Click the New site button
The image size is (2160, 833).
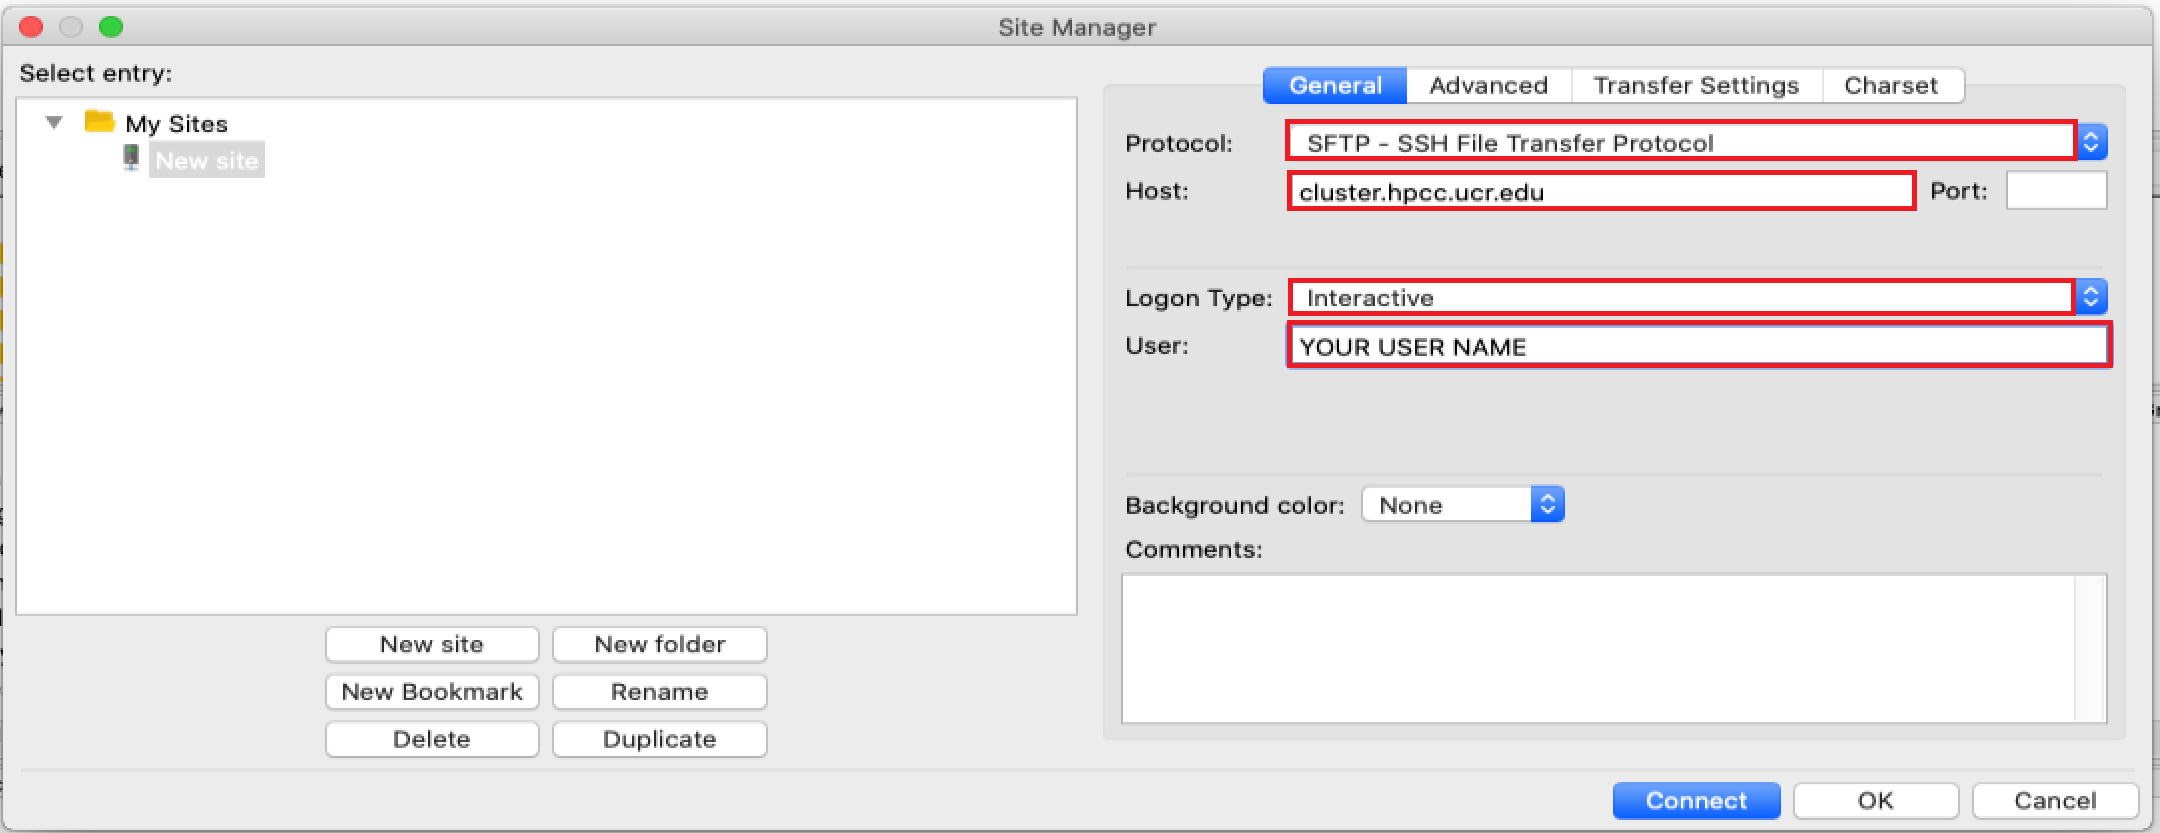pyautogui.click(x=431, y=645)
